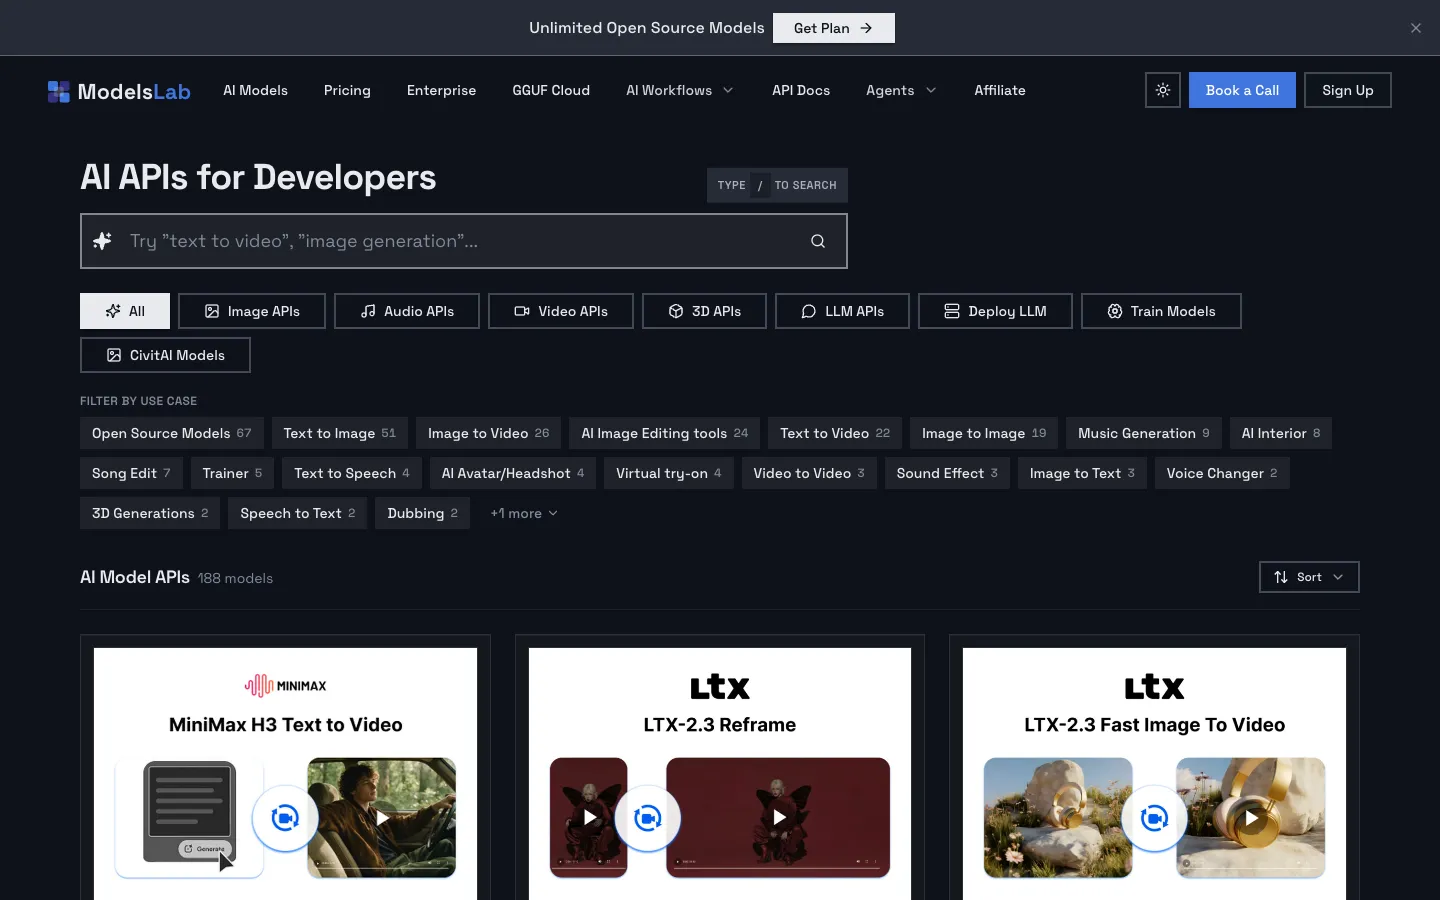Filter by Music Generation
The height and width of the screenshot is (900, 1440).
click(1144, 433)
